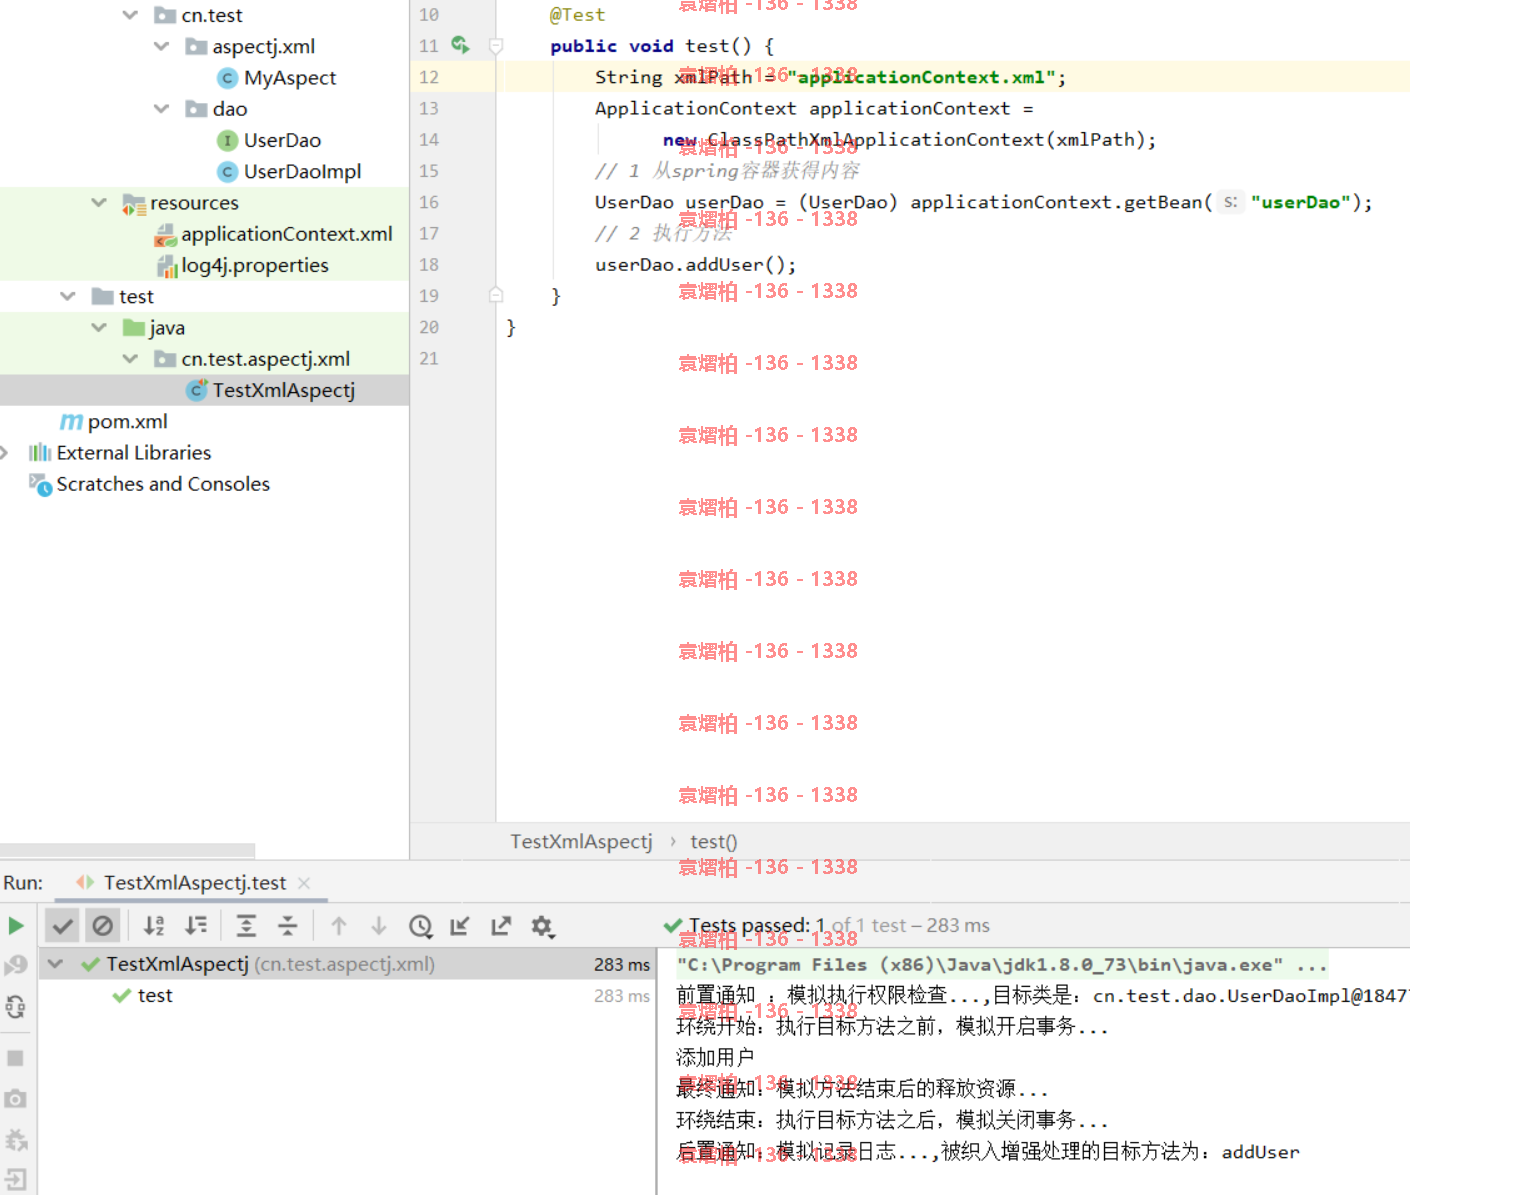The width and height of the screenshot is (1536, 1195).
Task: Toggle Show Passed tests checkmark button
Action: 63,926
